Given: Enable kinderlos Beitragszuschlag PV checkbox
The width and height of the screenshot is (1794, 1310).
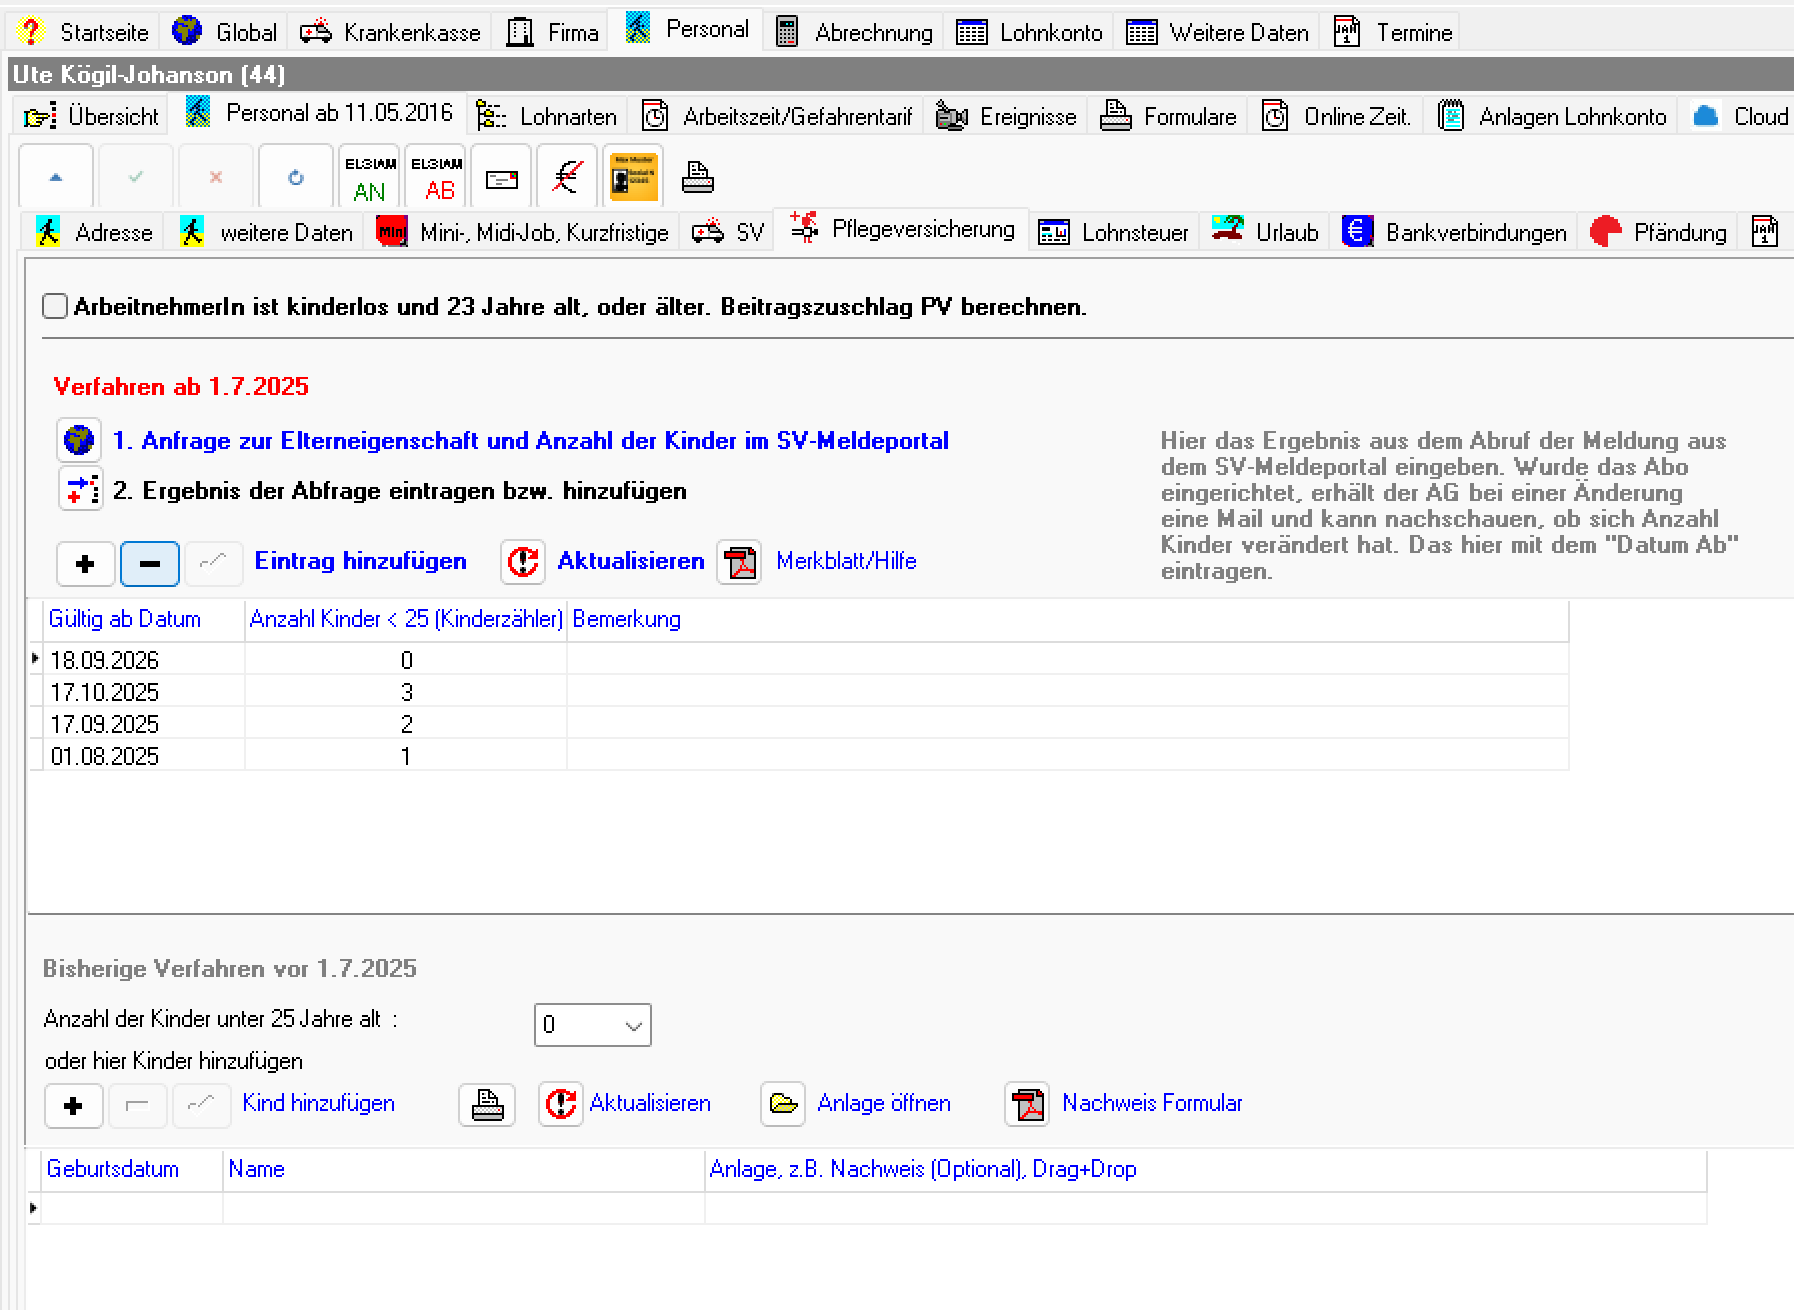Looking at the screenshot, I should 55,306.
